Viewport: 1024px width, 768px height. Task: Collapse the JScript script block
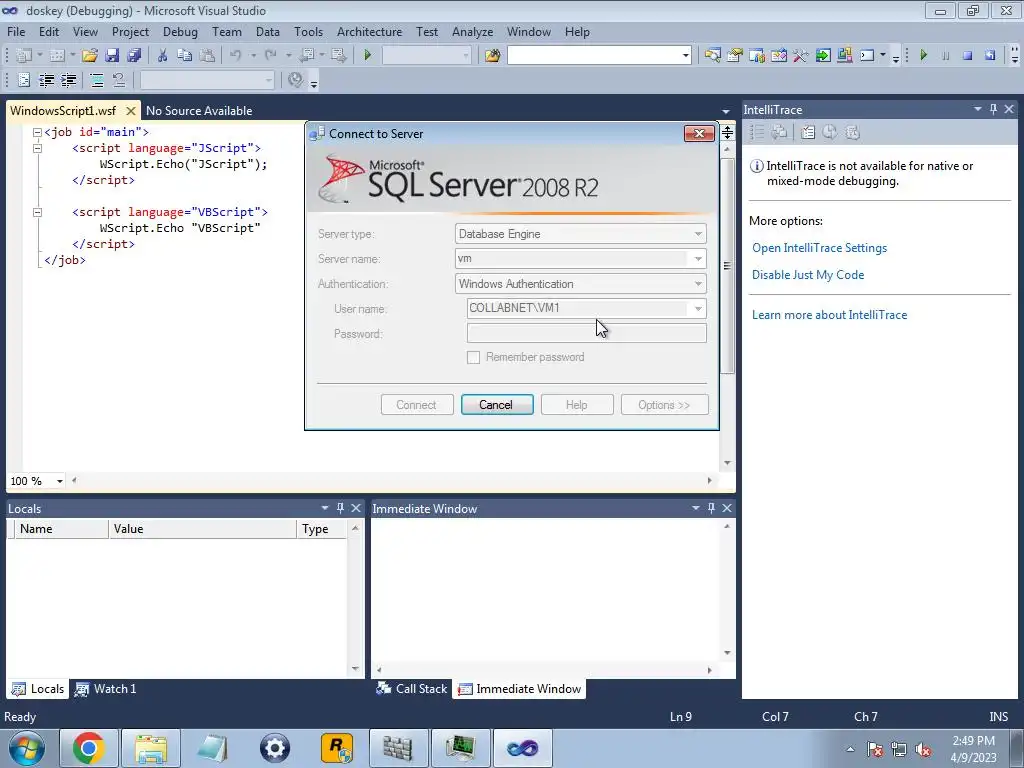click(37, 148)
